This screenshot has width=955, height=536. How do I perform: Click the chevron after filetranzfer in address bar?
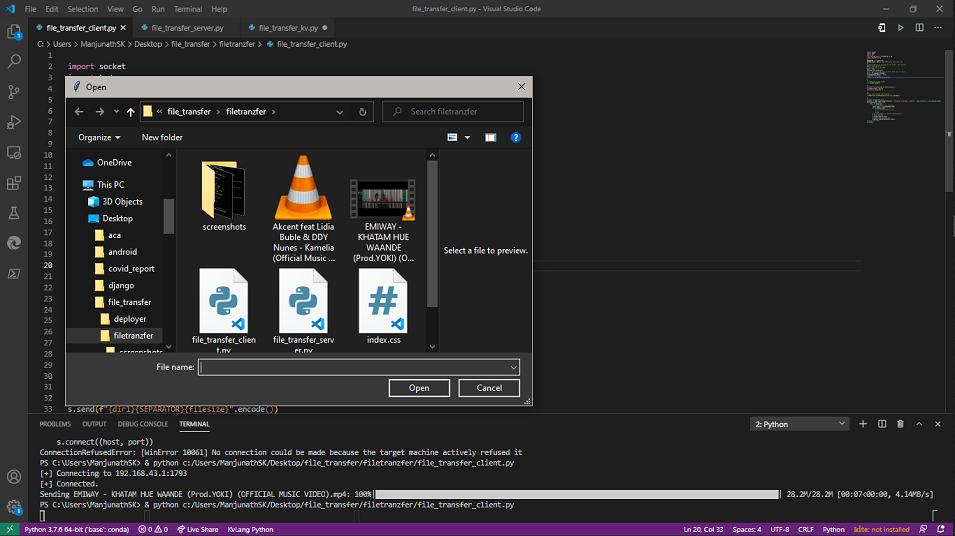click(273, 112)
